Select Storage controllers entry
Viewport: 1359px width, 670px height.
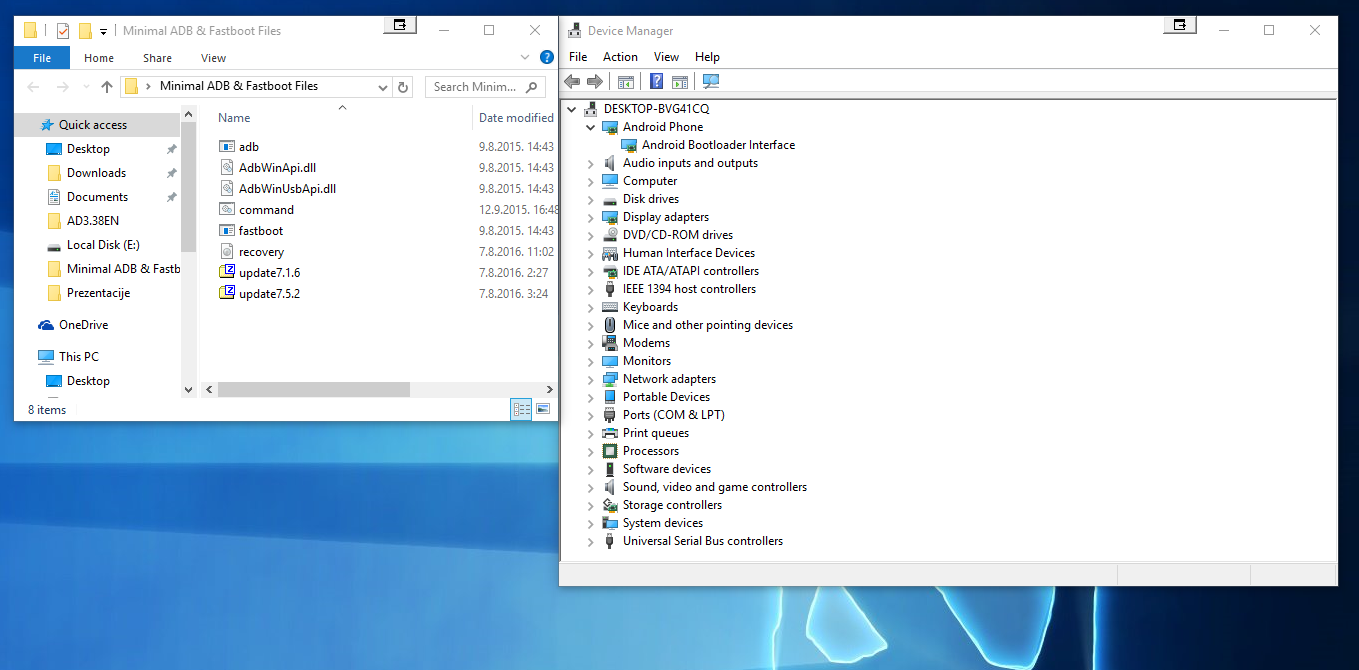click(x=672, y=505)
